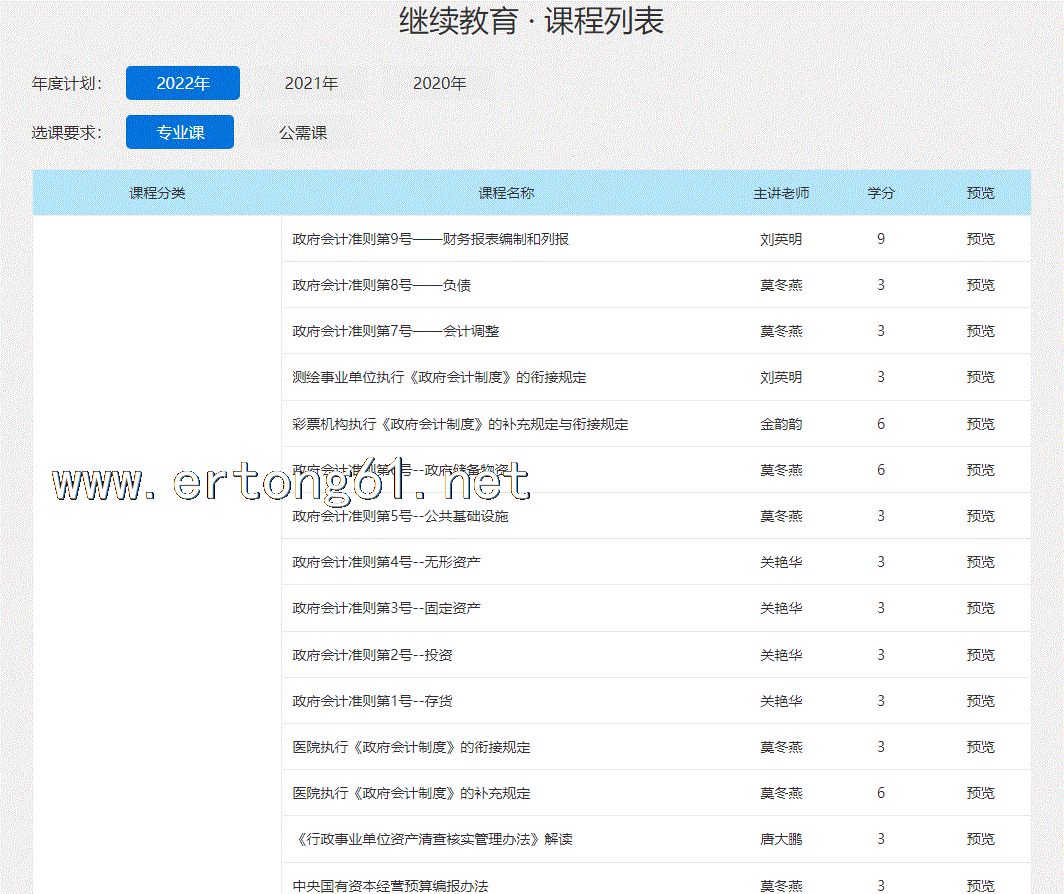Open course title 政府会计准则第1号--存货
This screenshot has width=1064, height=894.
(x=372, y=701)
